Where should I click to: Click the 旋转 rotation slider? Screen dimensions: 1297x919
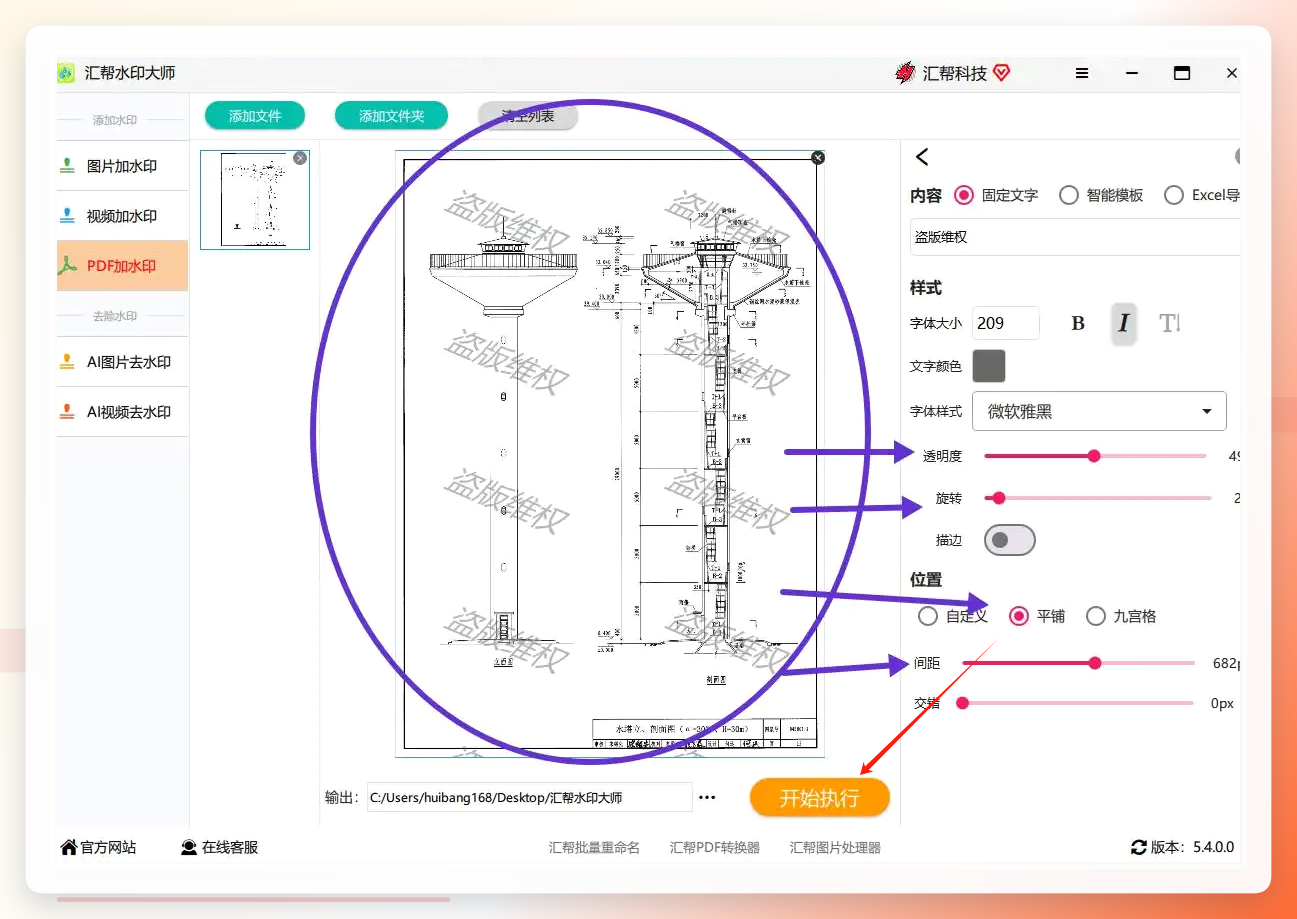[x=1098, y=498]
